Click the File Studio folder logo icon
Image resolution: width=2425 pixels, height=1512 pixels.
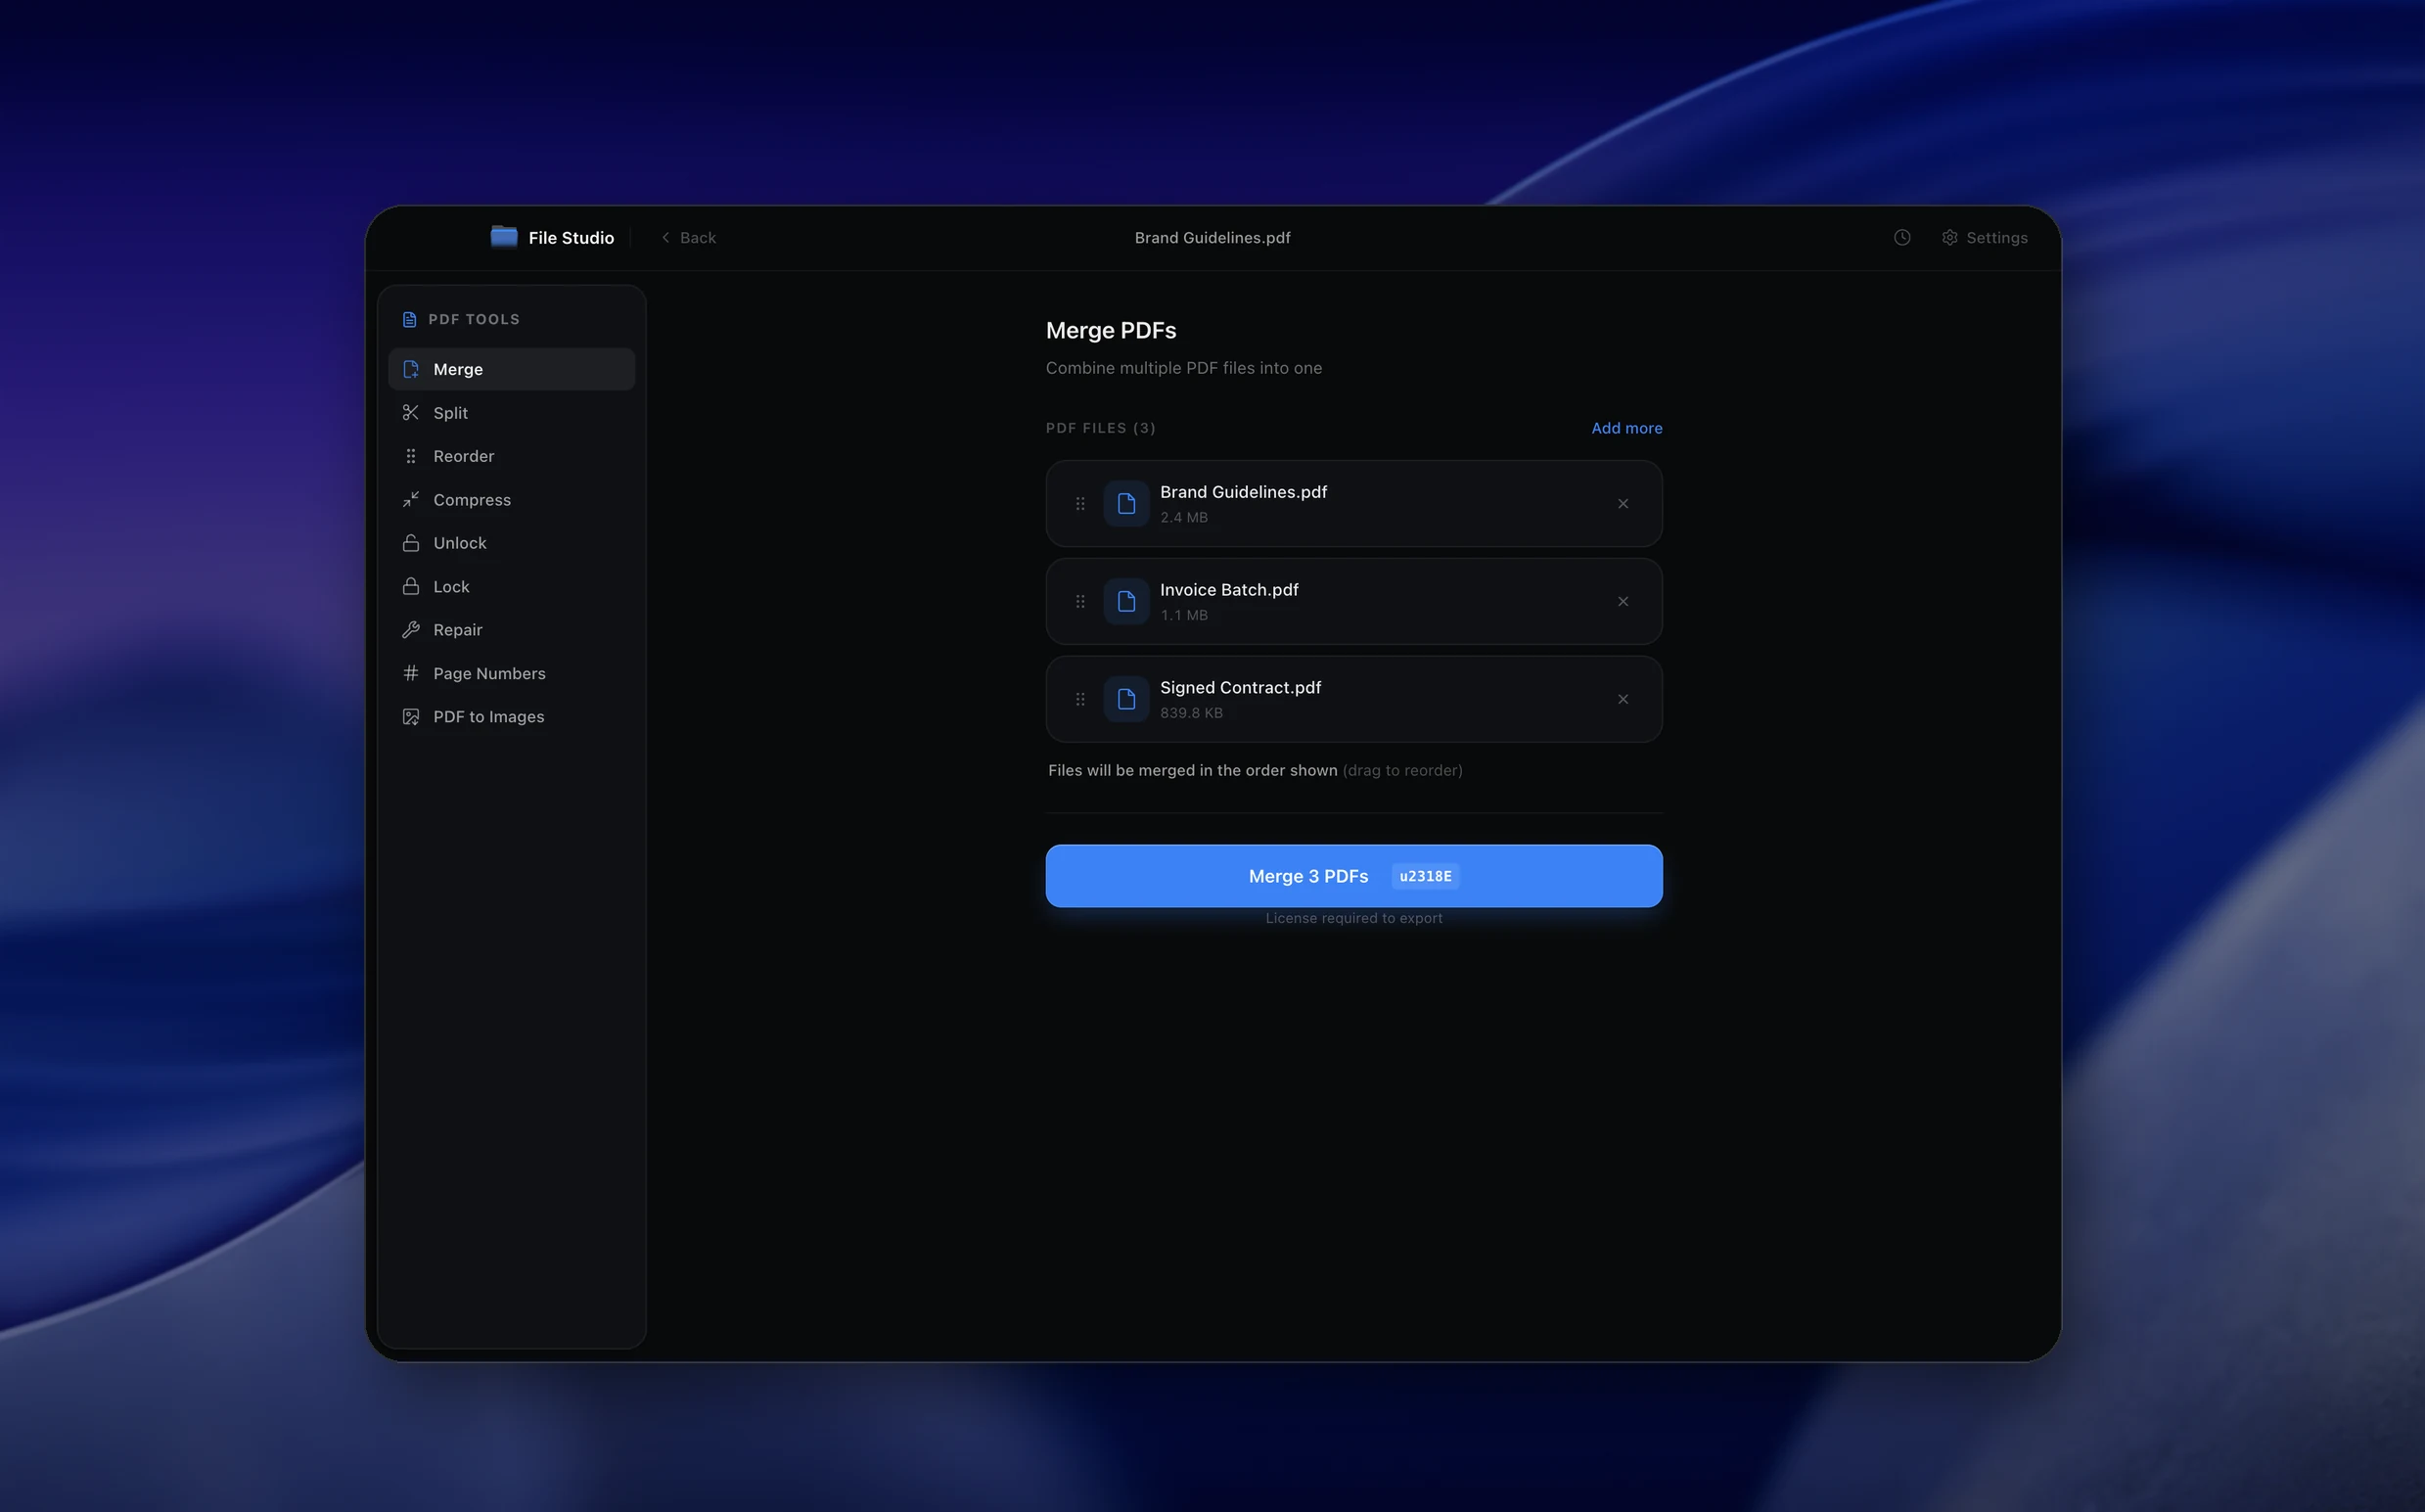504,237
